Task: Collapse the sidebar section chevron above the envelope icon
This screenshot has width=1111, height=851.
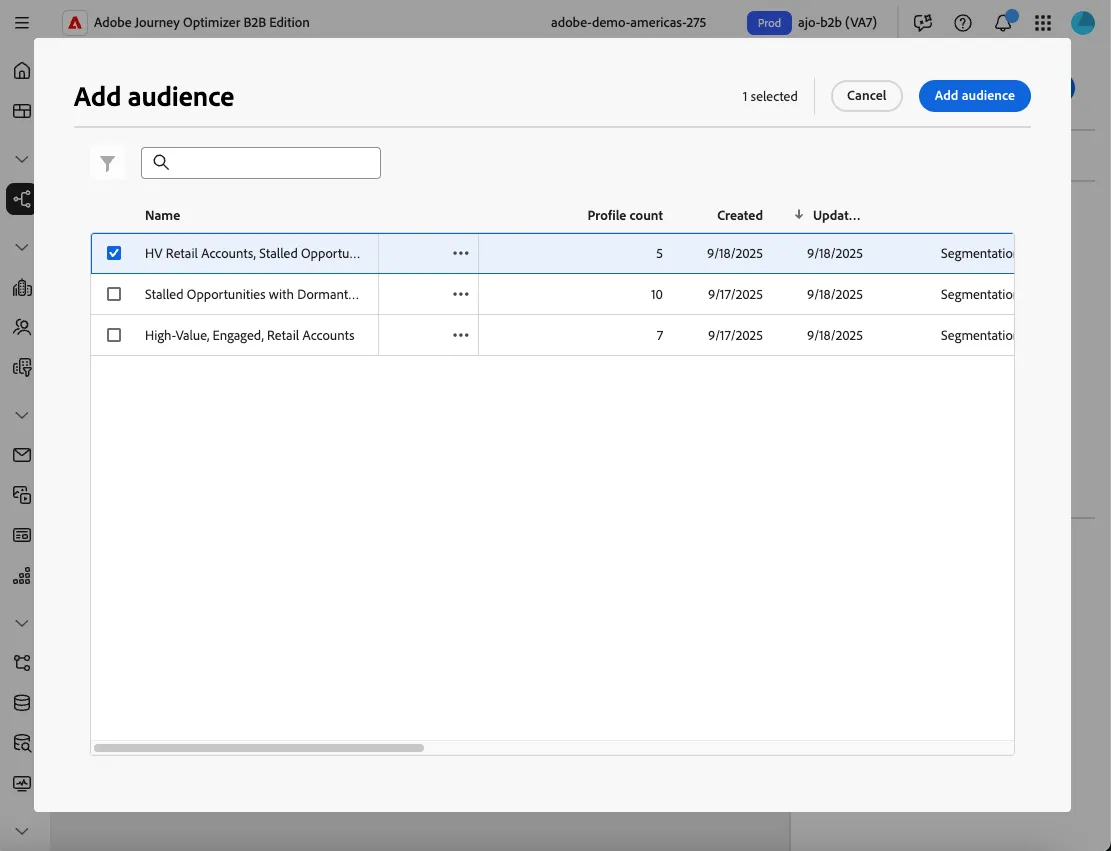Action: pyautogui.click(x=22, y=415)
